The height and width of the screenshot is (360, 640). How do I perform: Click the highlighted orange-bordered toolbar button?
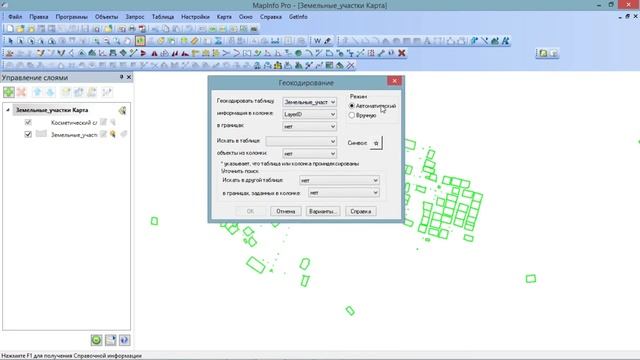tap(140, 41)
